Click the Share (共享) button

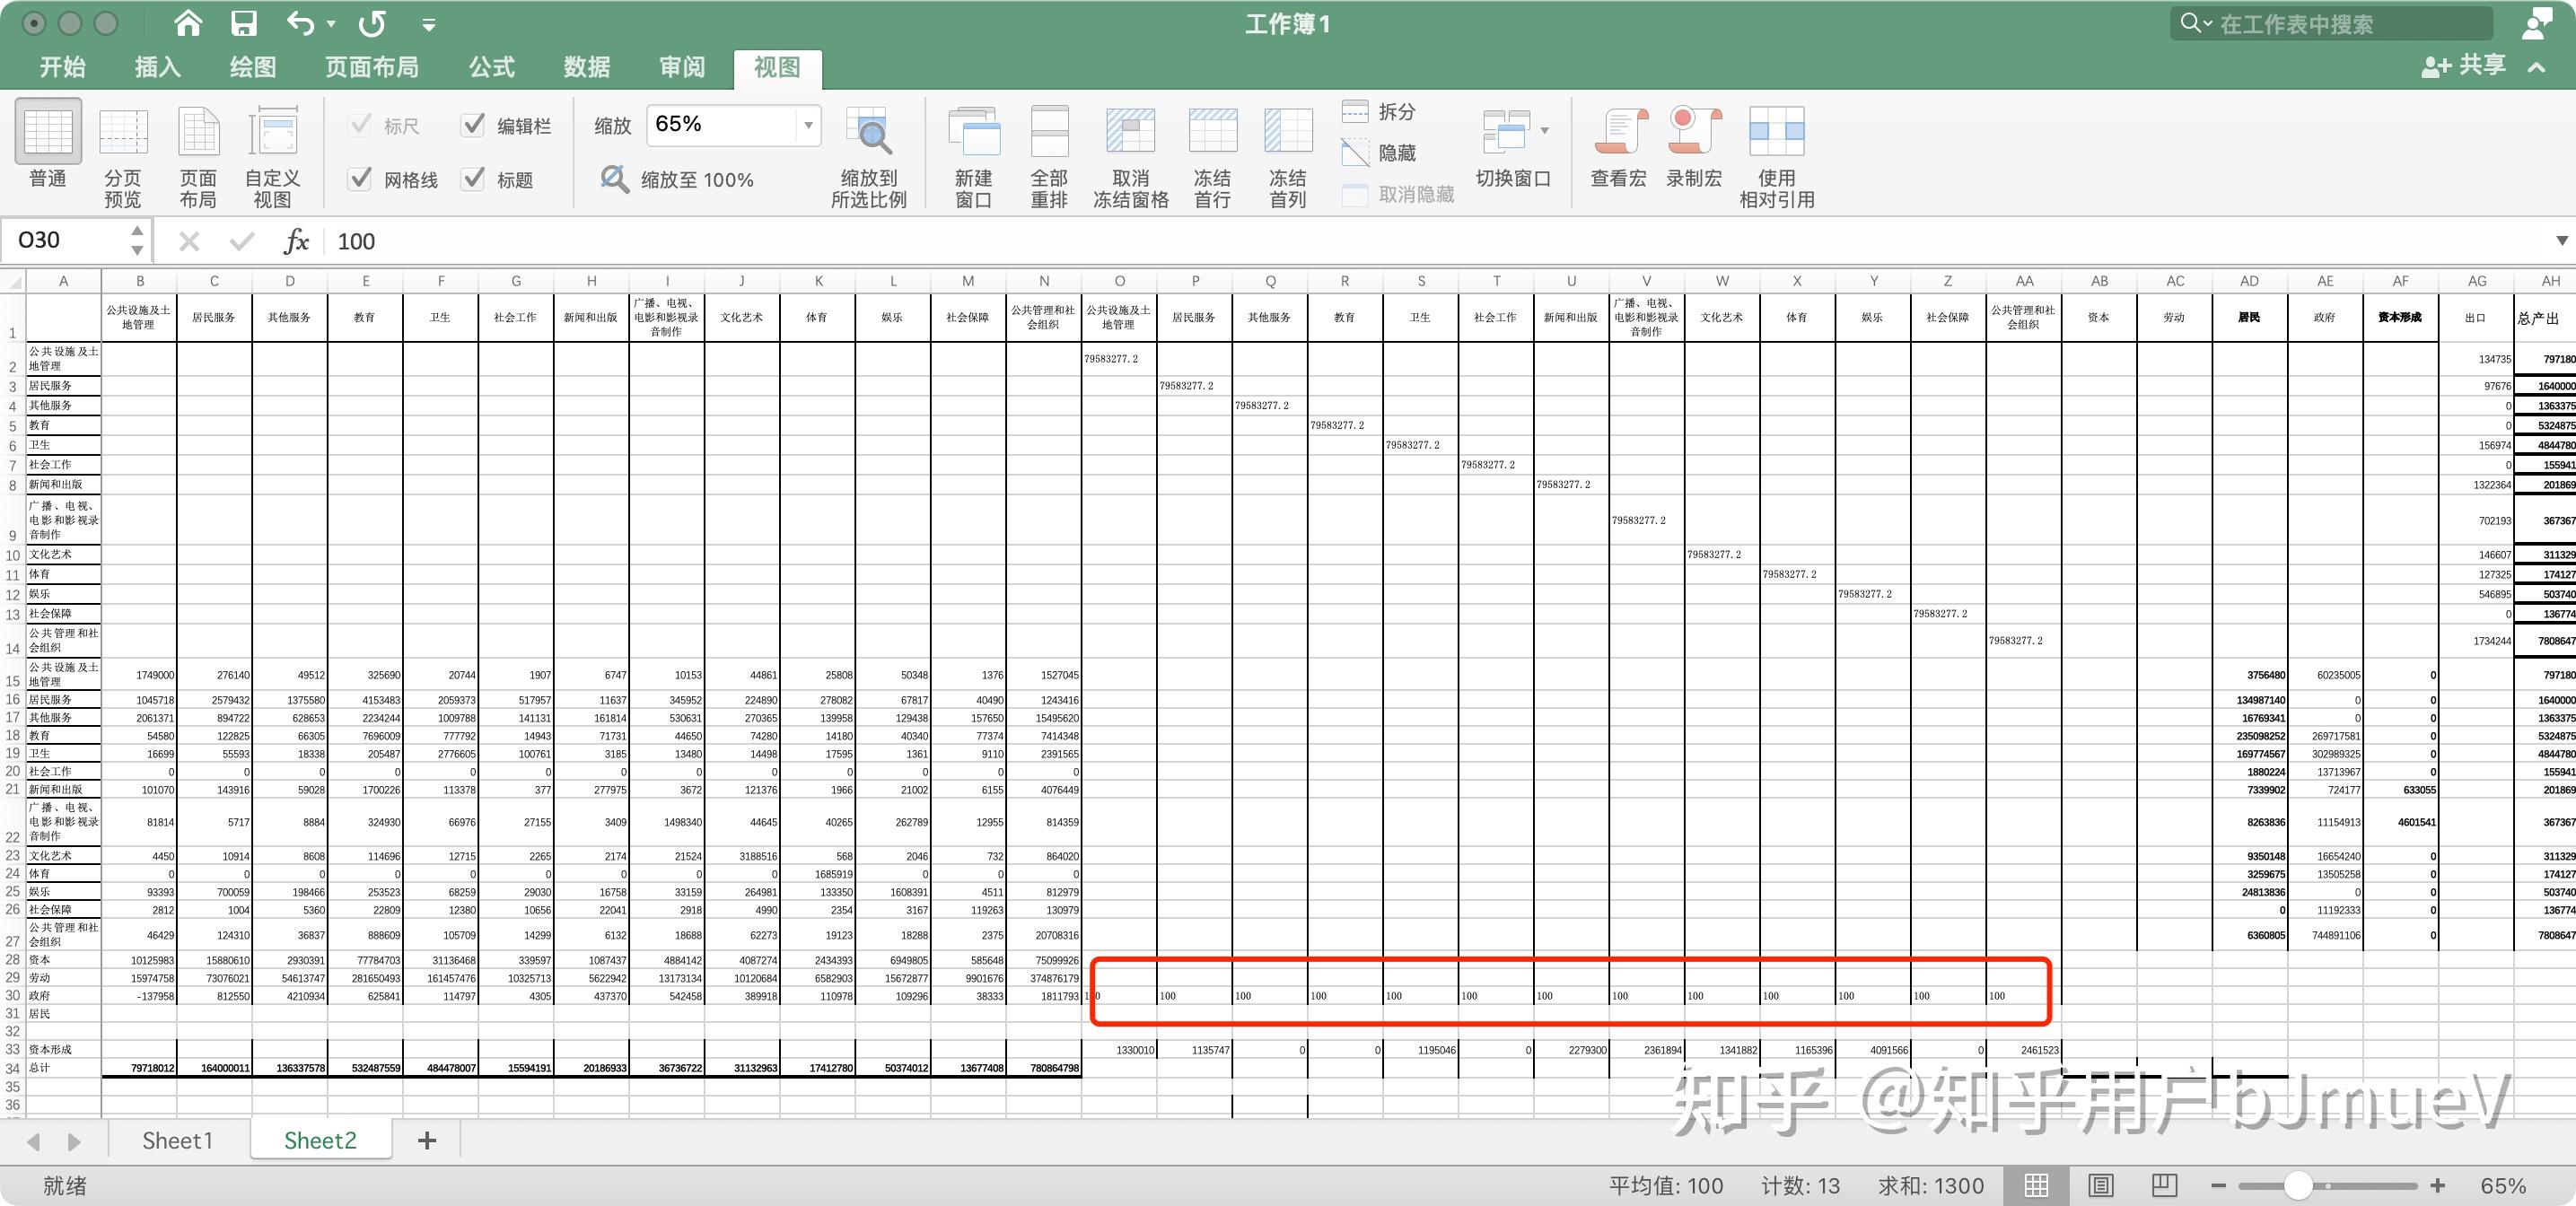pyautogui.click(x=2465, y=66)
